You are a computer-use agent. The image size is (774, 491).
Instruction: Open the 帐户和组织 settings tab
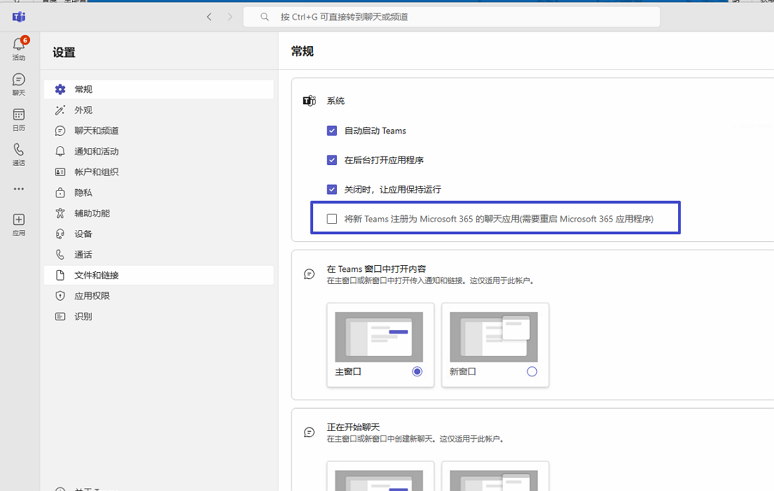pos(158,172)
